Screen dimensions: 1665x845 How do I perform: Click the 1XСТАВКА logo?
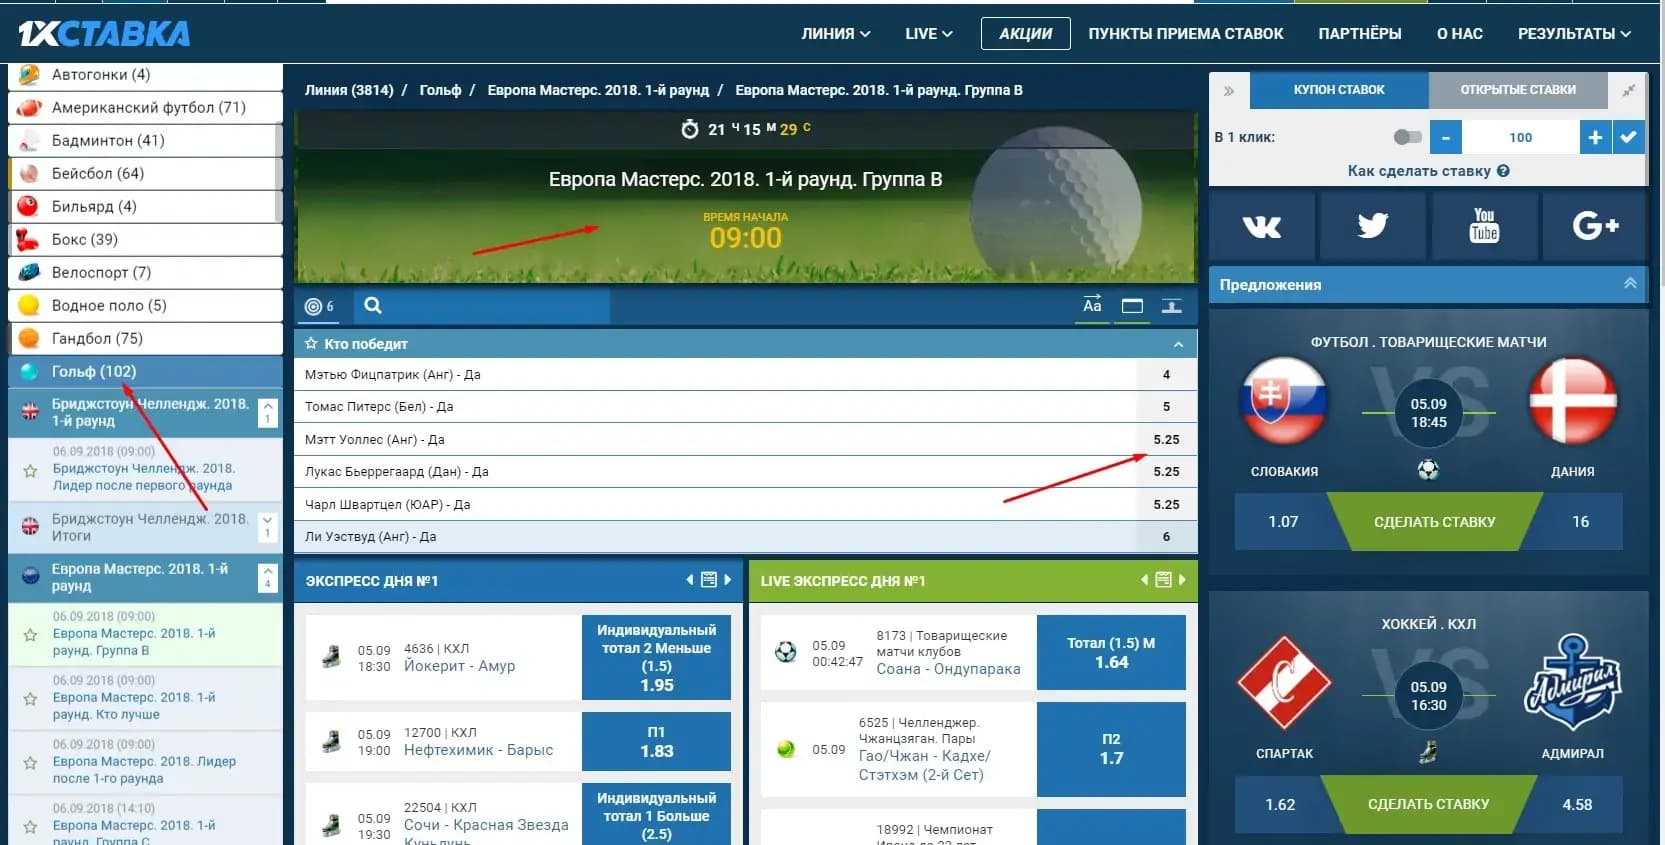click(x=104, y=34)
